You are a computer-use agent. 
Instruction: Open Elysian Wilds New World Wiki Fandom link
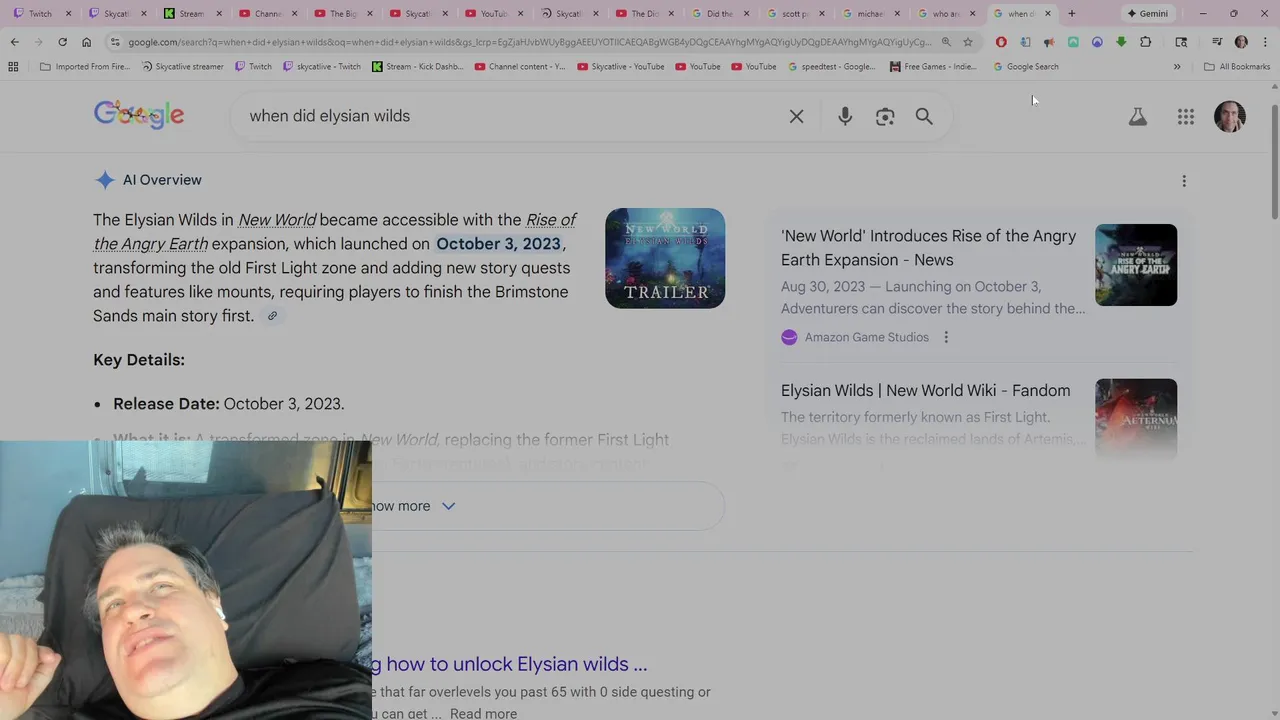click(x=925, y=391)
